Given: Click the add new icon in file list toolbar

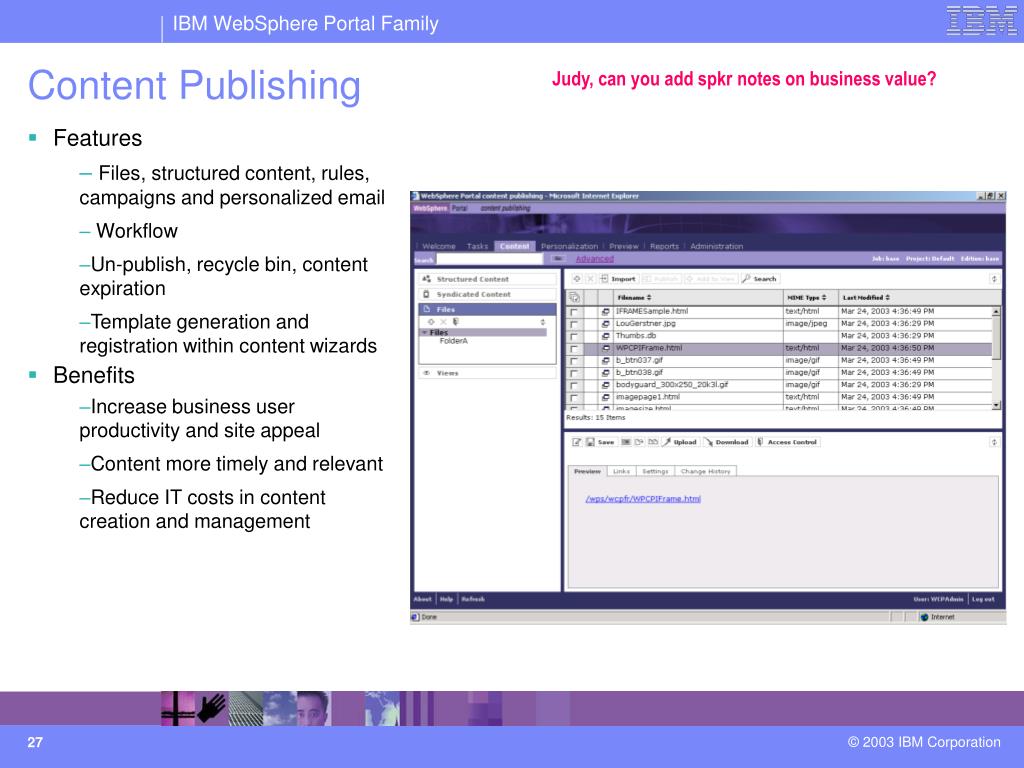Looking at the screenshot, I should tap(577, 279).
